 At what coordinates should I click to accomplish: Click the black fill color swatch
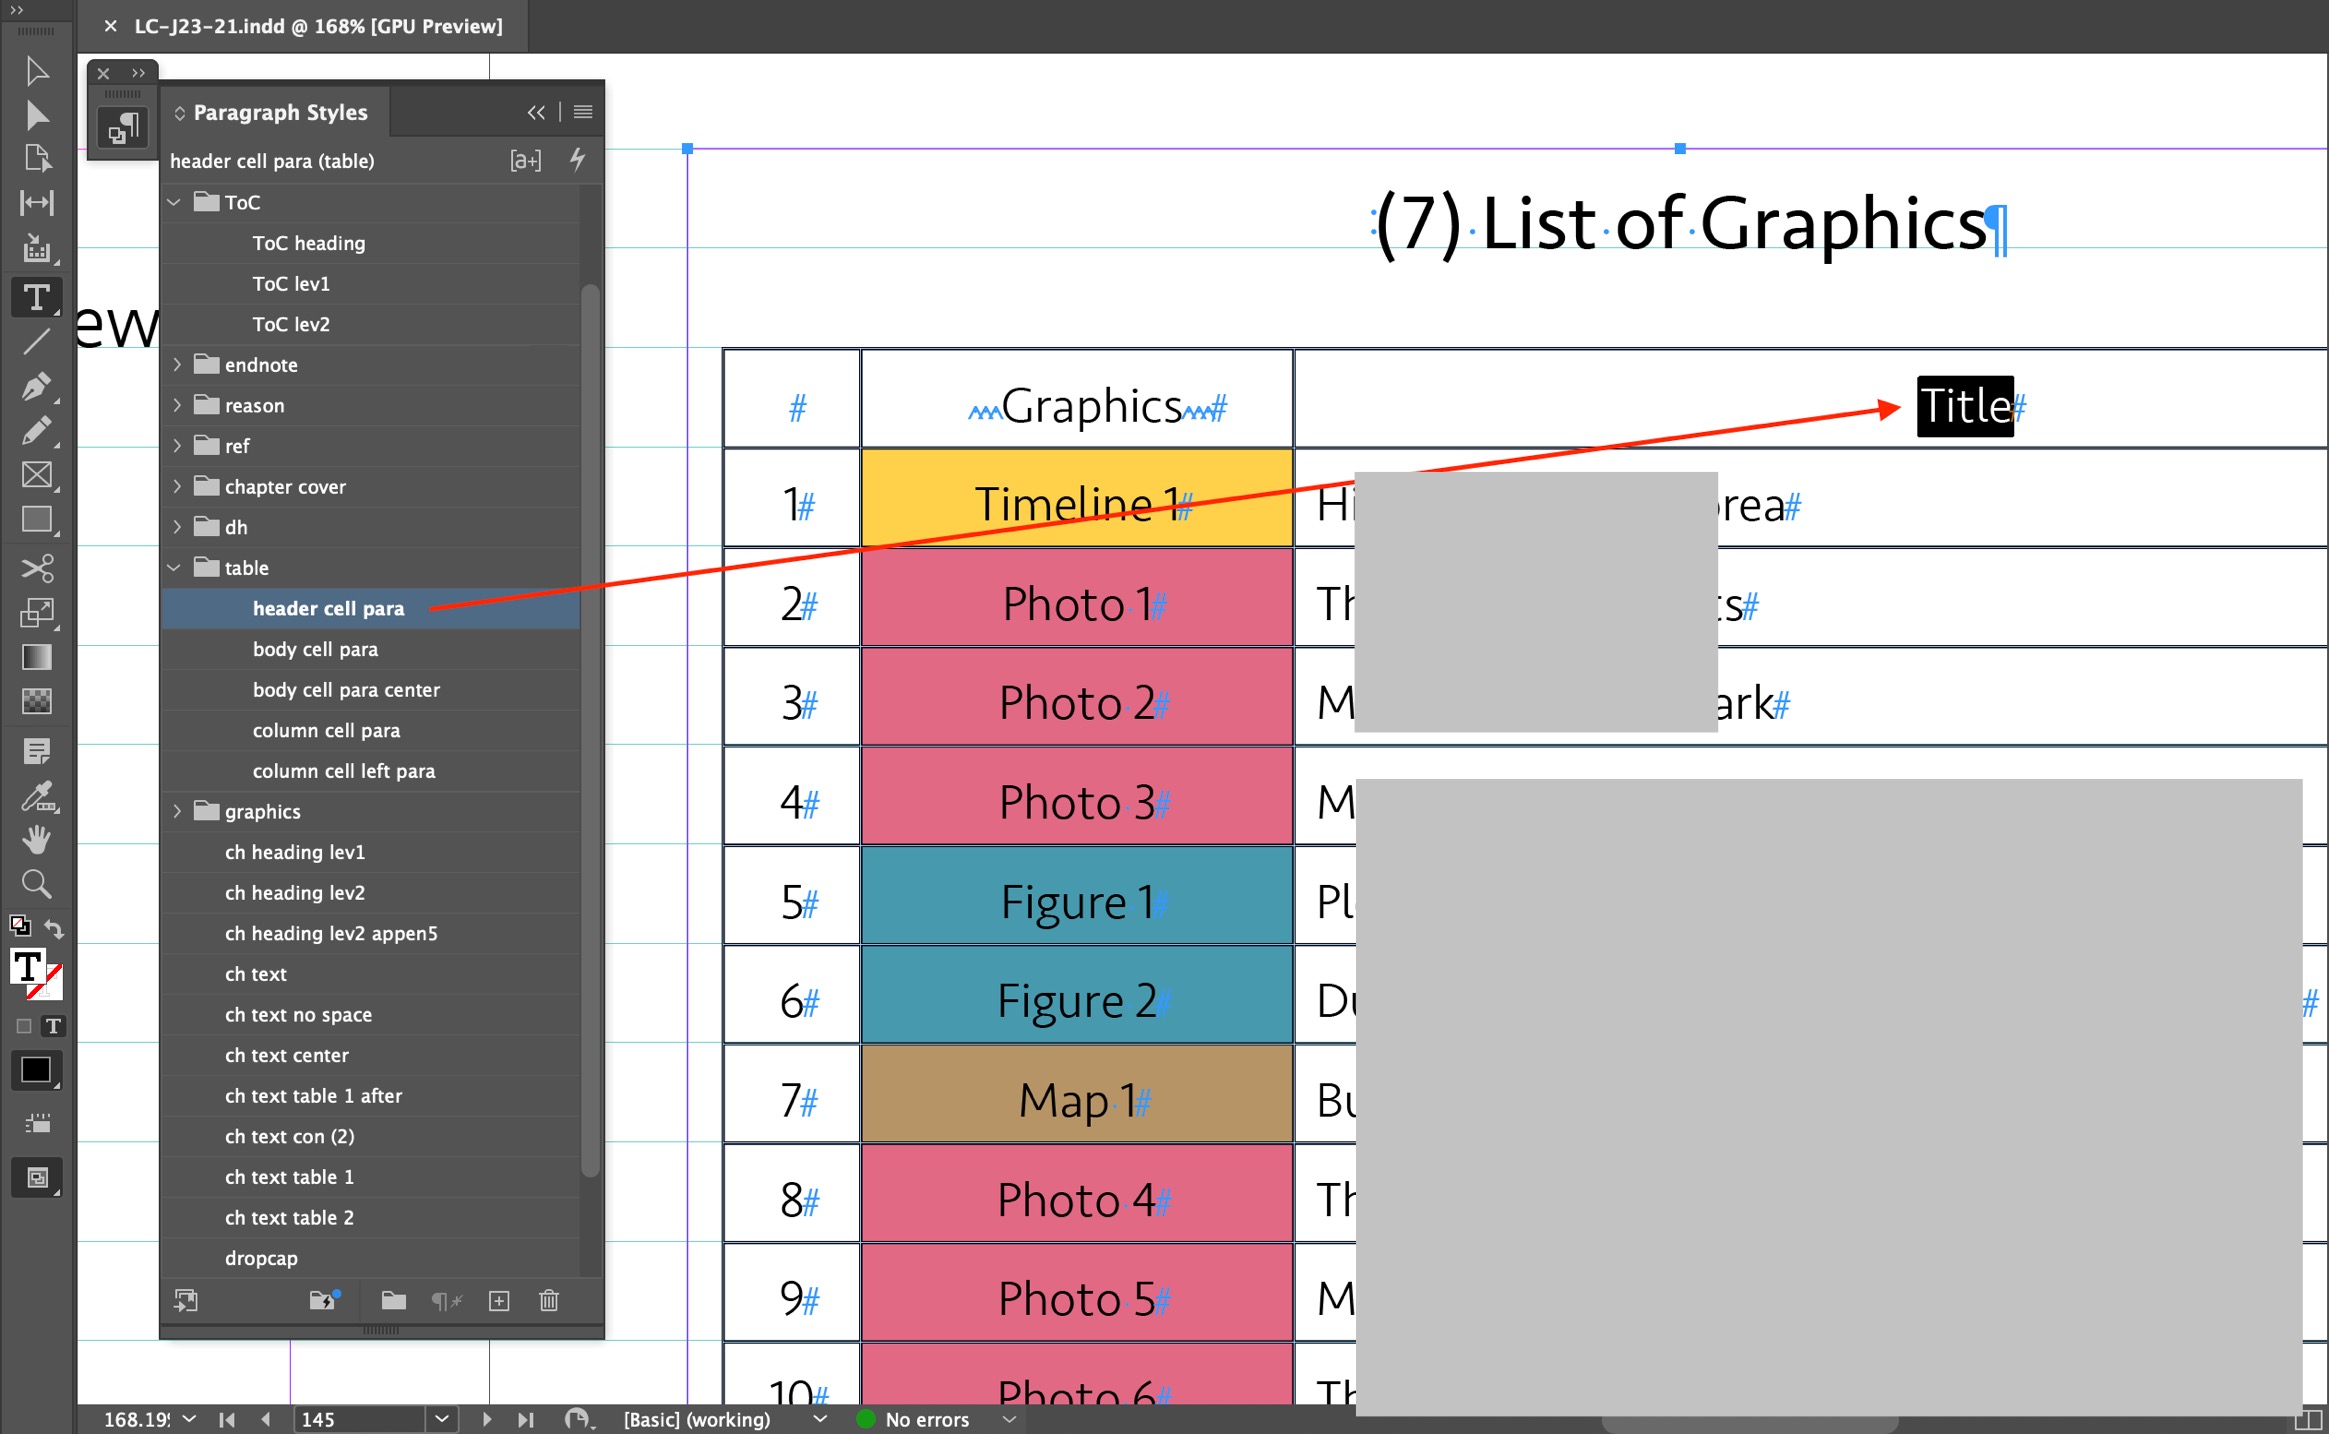(x=35, y=1070)
